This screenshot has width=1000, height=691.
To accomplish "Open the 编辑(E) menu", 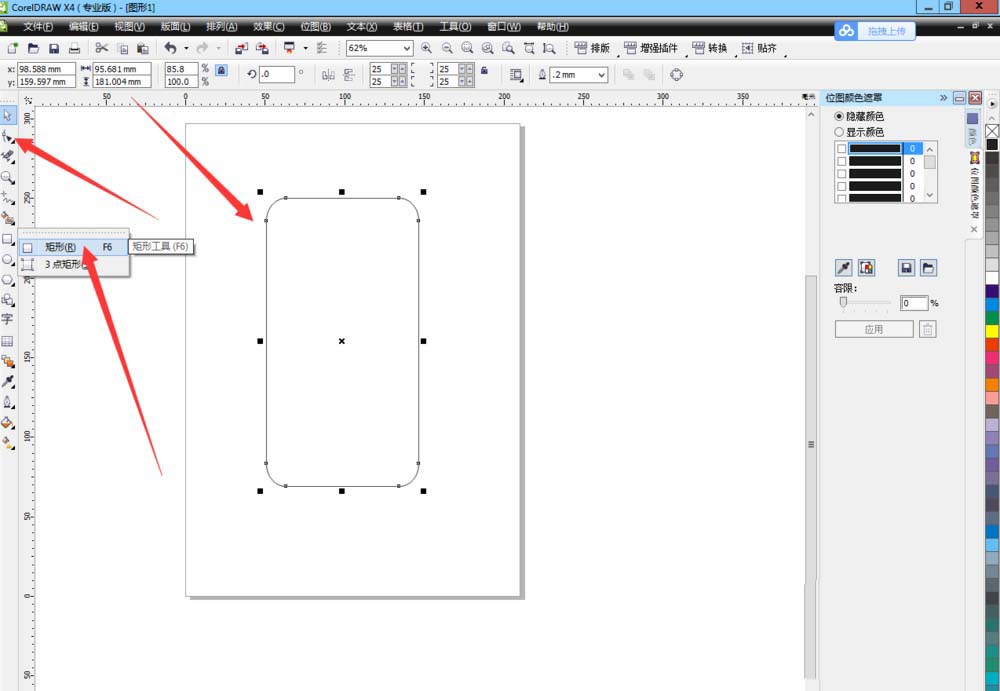I will pos(84,27).
